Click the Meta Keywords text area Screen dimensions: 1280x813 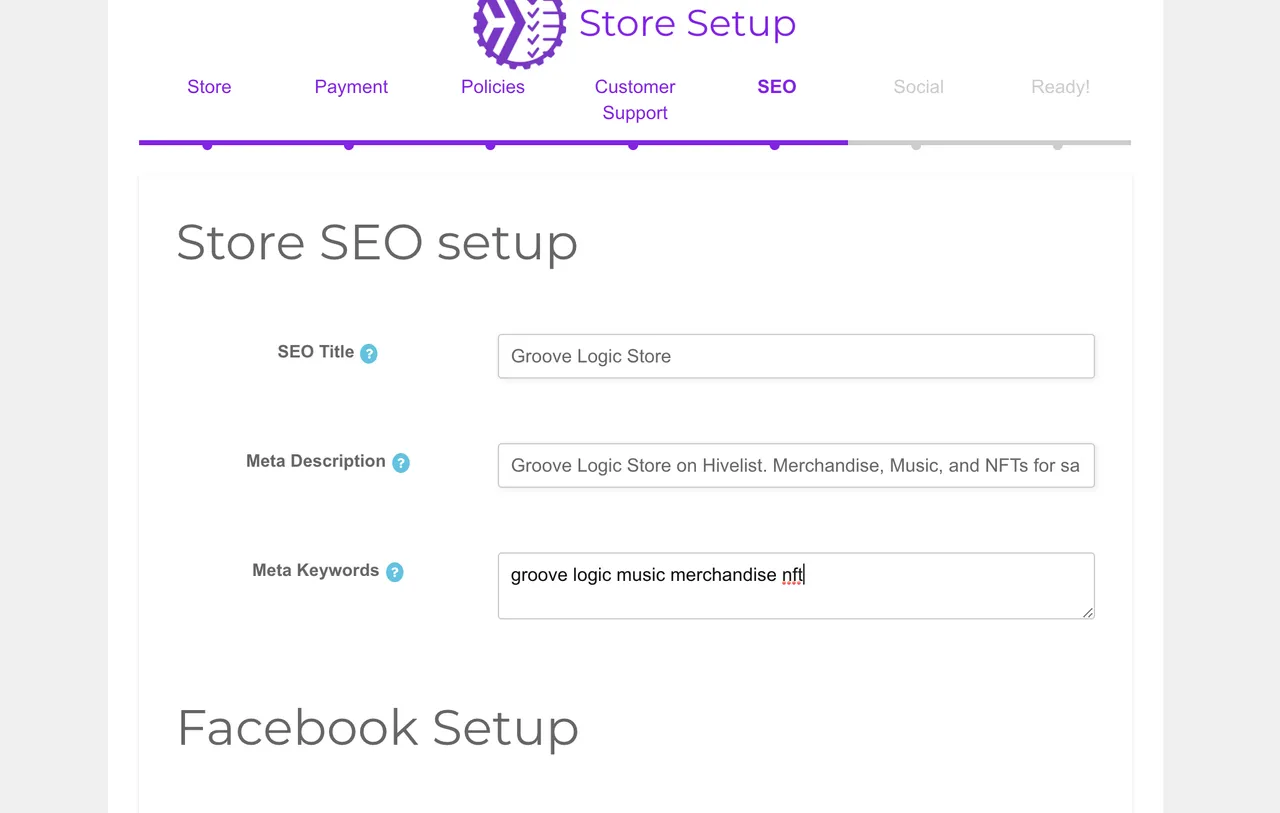click(796, 586)
